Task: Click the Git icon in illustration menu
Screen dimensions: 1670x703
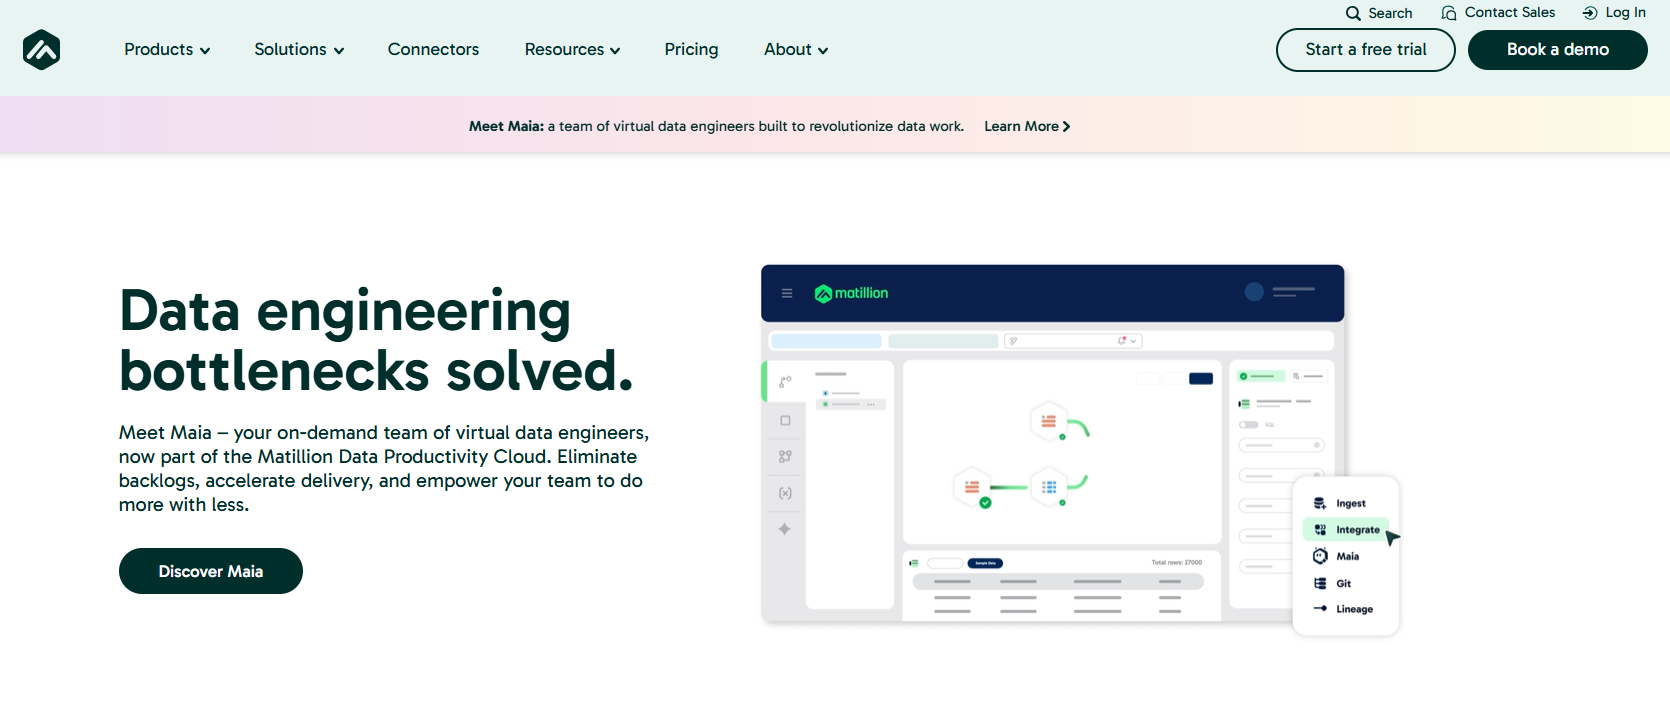Action: (x=1320, y=583)
